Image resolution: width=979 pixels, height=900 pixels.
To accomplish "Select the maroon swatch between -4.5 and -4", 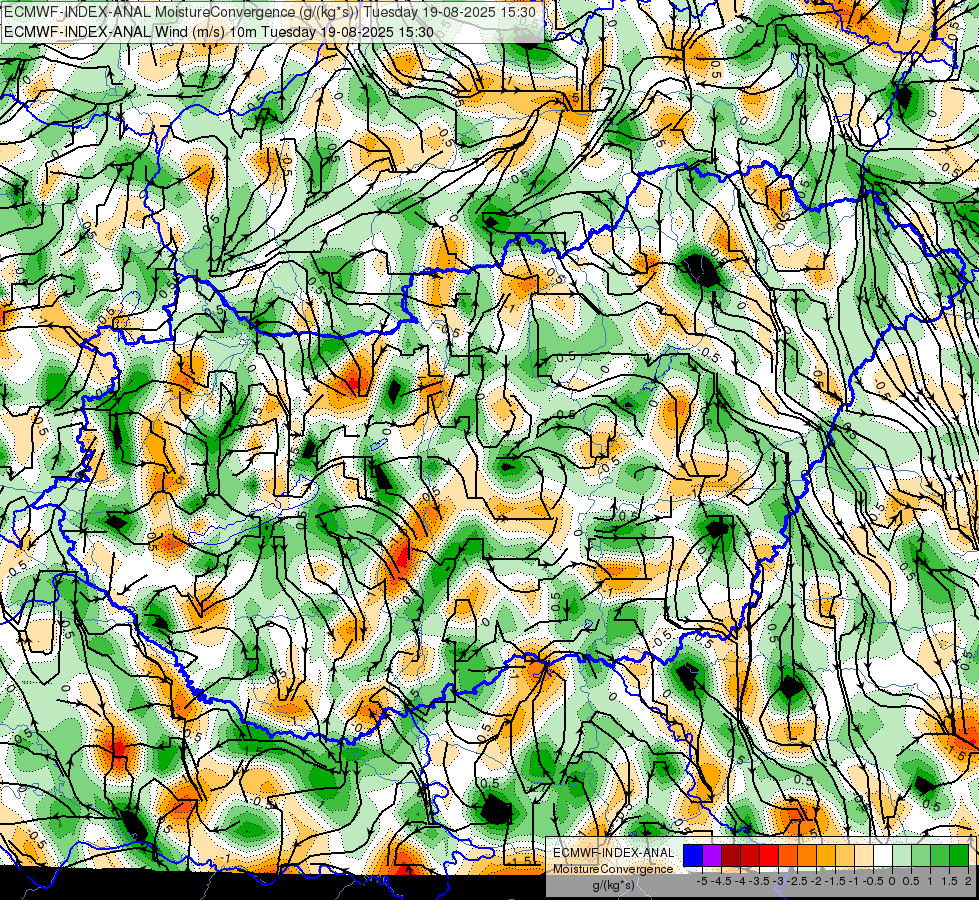I will click(x=731, y=855).
